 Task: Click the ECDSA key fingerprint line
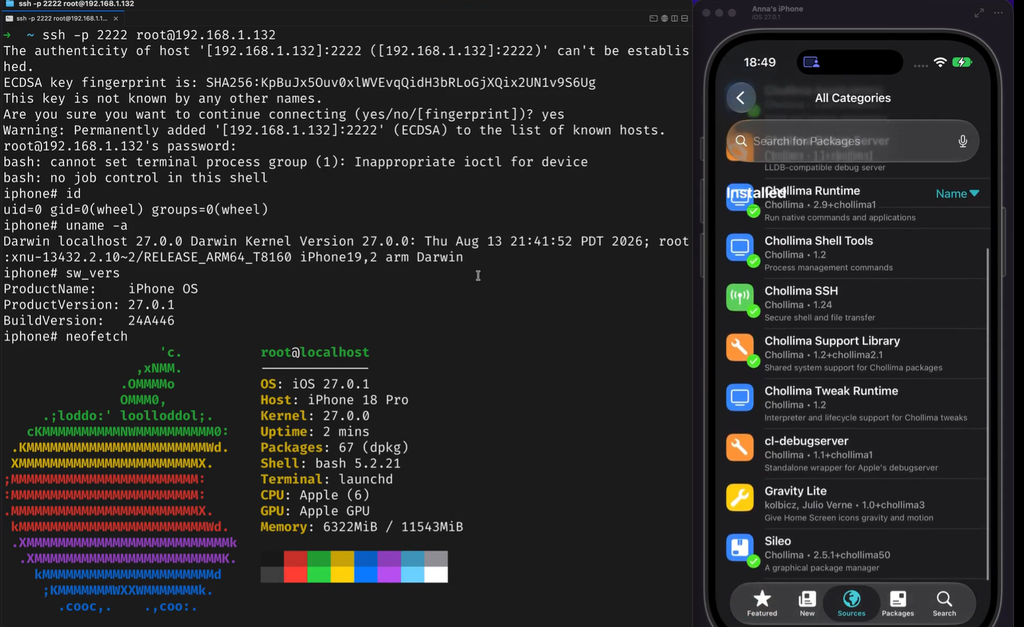coord(300,83)
